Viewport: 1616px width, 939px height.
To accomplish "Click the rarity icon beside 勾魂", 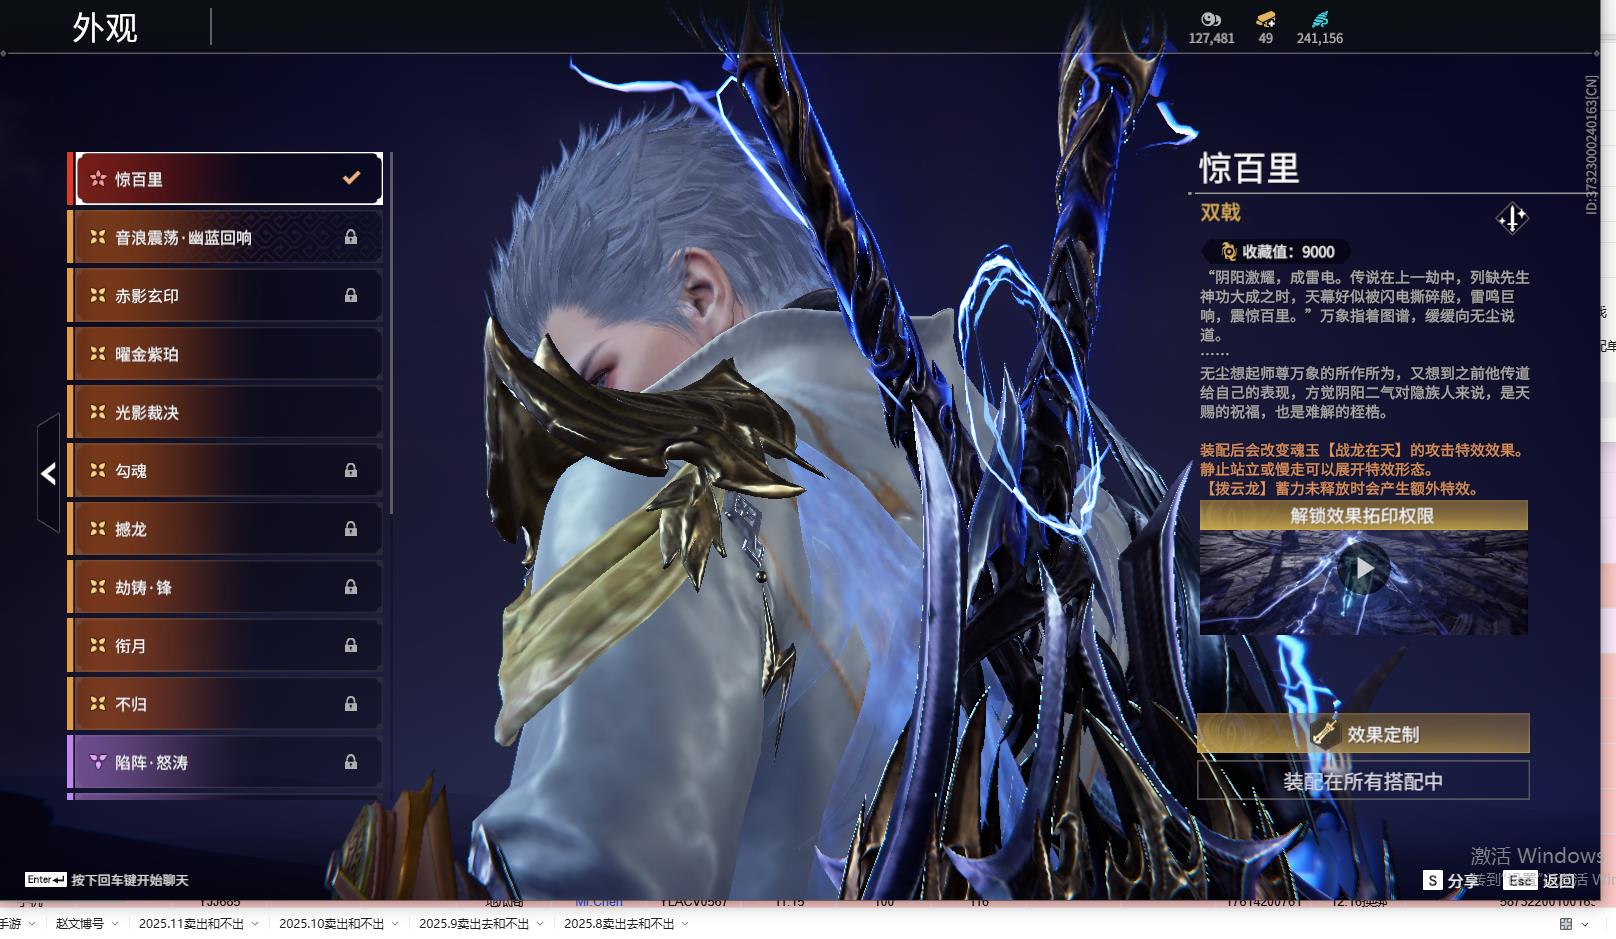I will coord(98,470).
